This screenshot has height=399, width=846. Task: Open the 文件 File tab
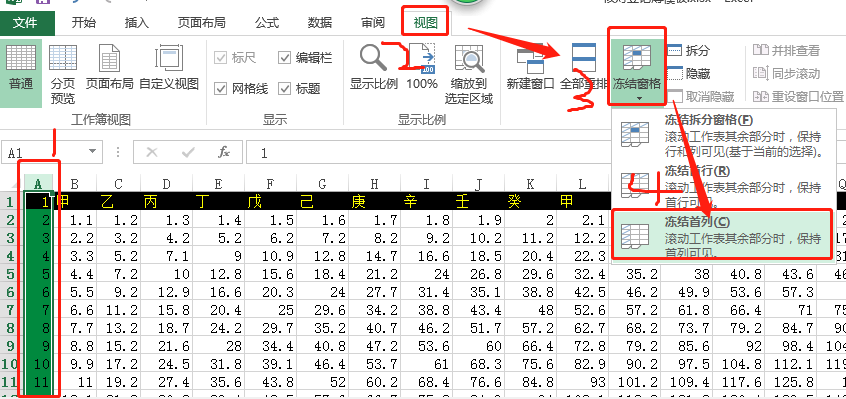pyautogui.click(x=27, y=23)
